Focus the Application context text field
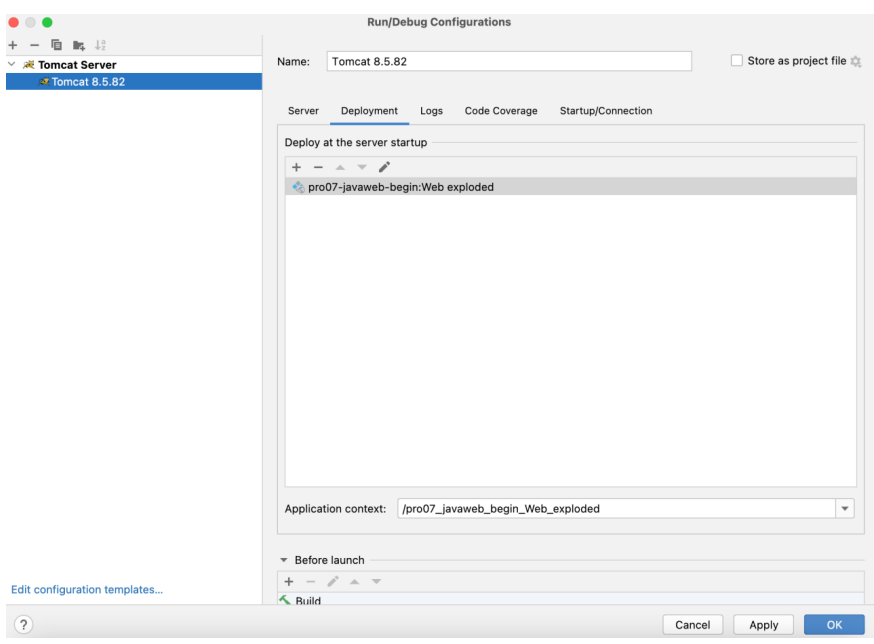The width and height of the screenshot is (874, 644). [x=616, y=509]
